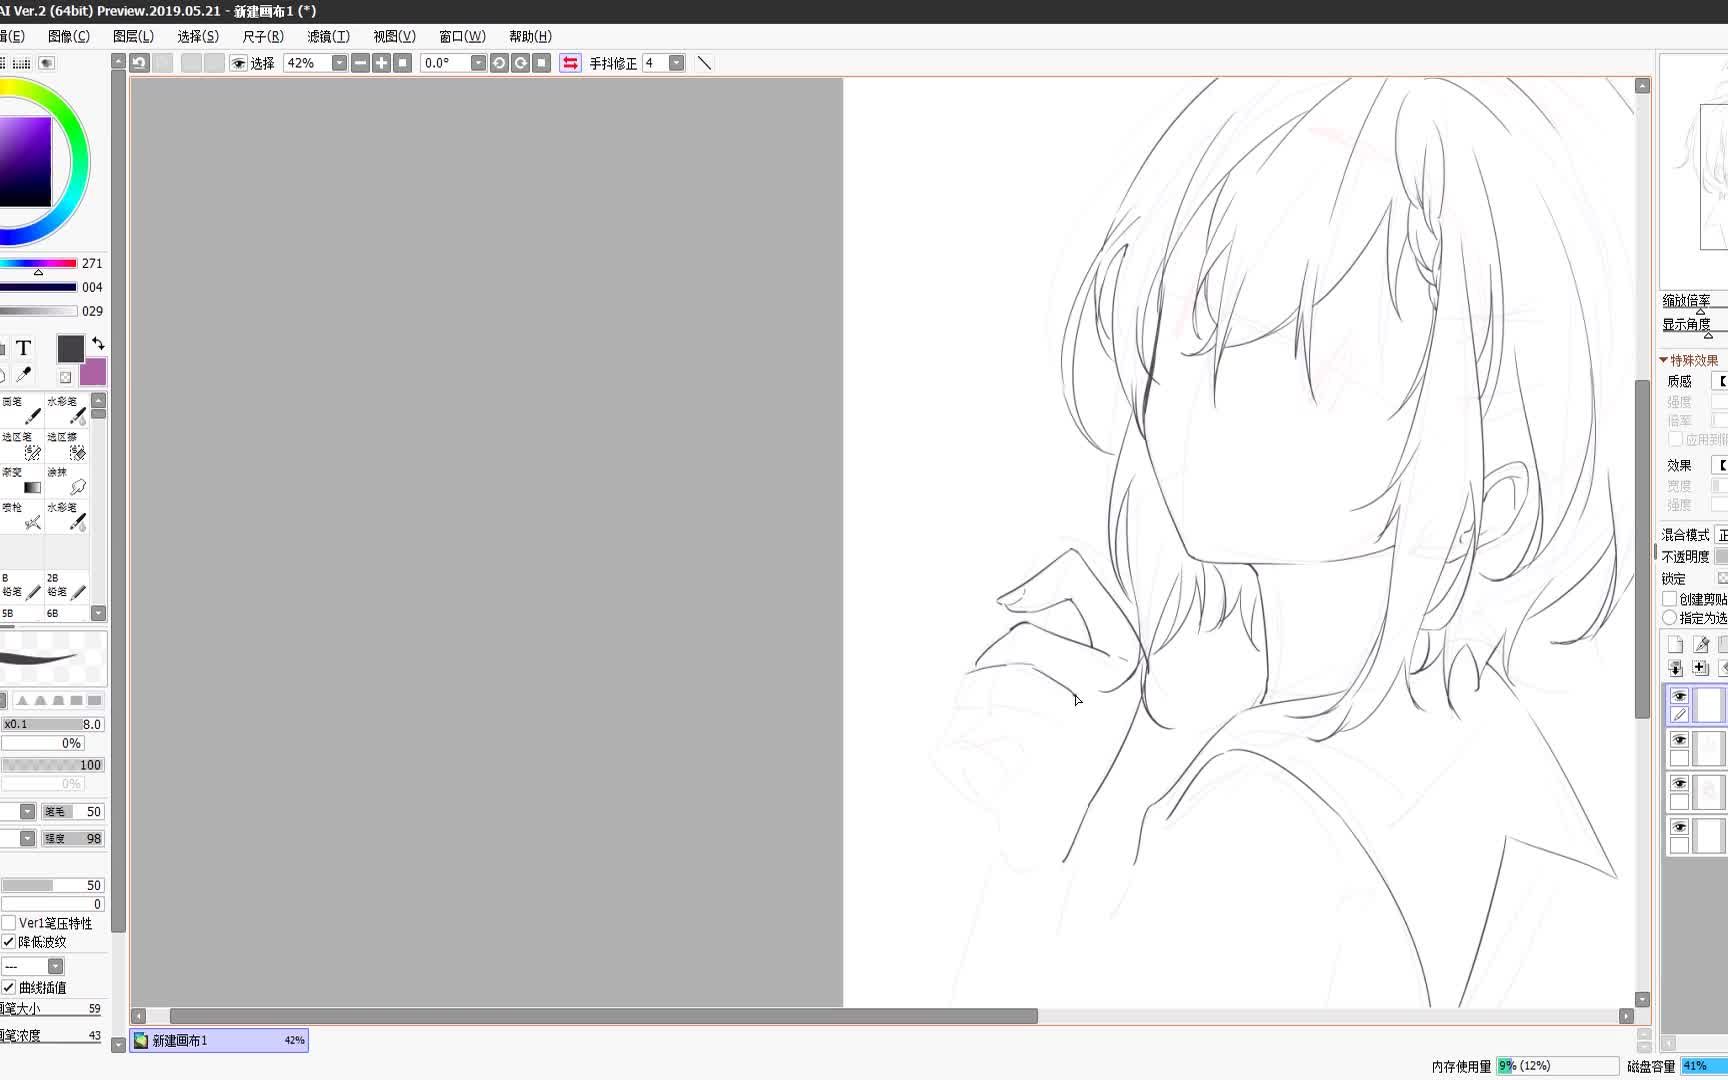Click the foreground dark gray color swatch

point(70,348)
